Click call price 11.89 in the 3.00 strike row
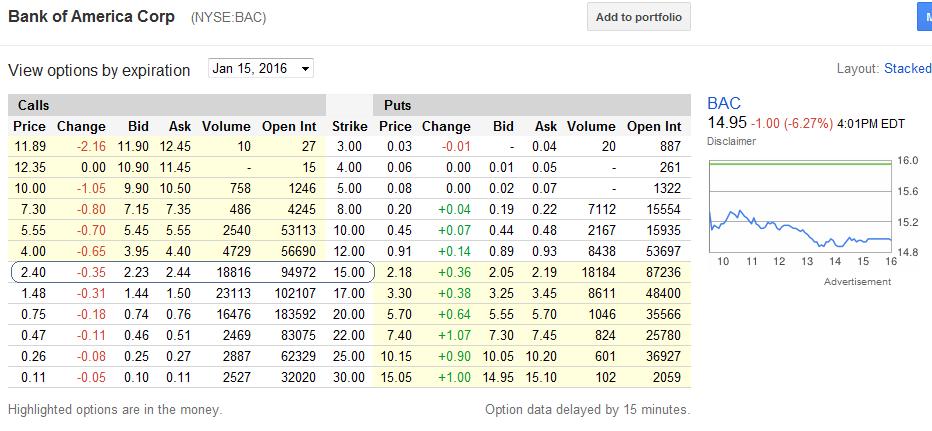 30,147
